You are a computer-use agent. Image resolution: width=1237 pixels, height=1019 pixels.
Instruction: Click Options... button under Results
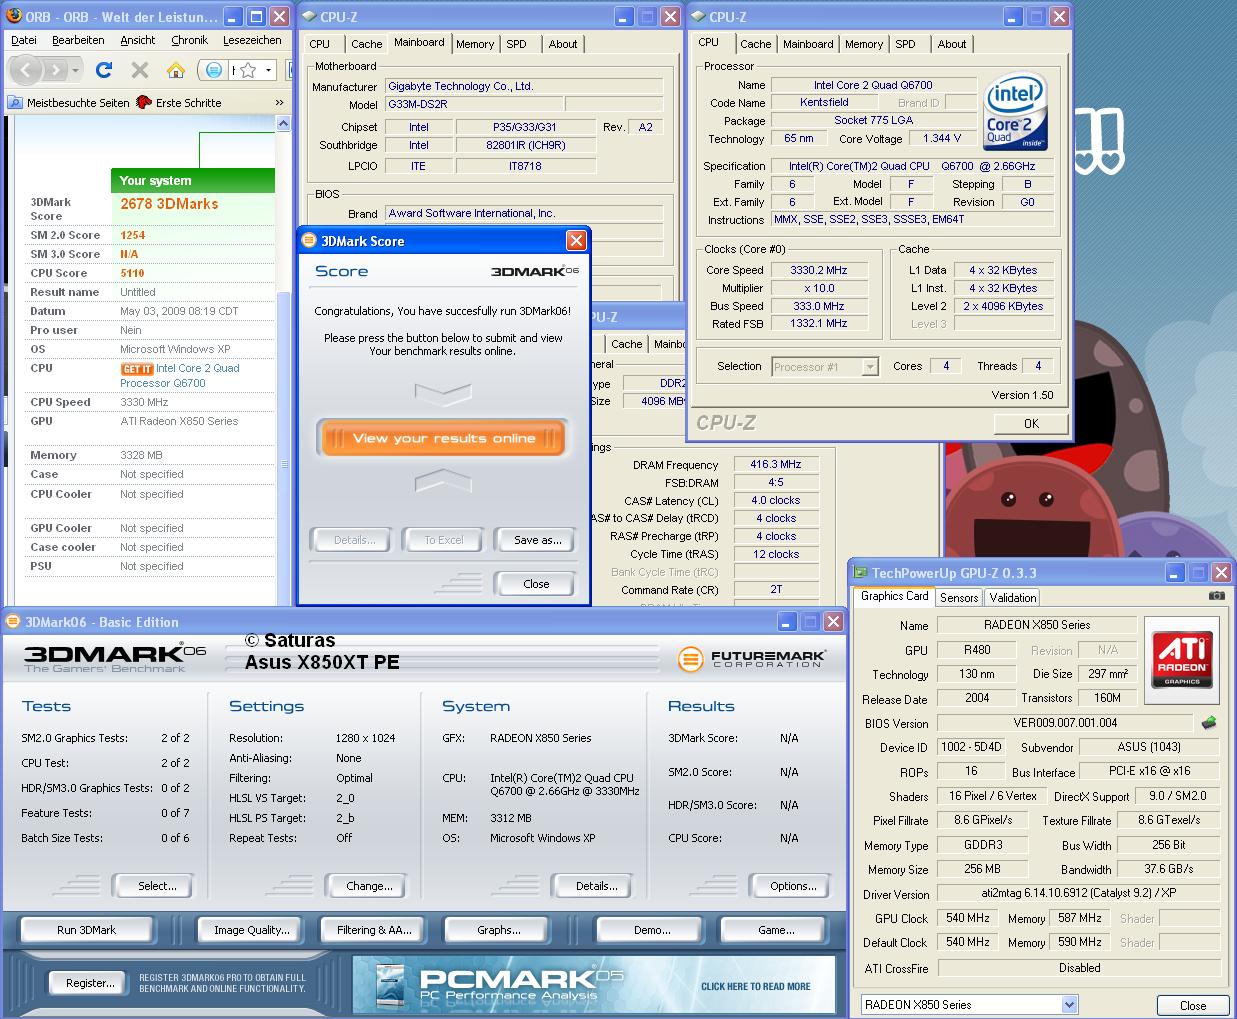point(793,886)
